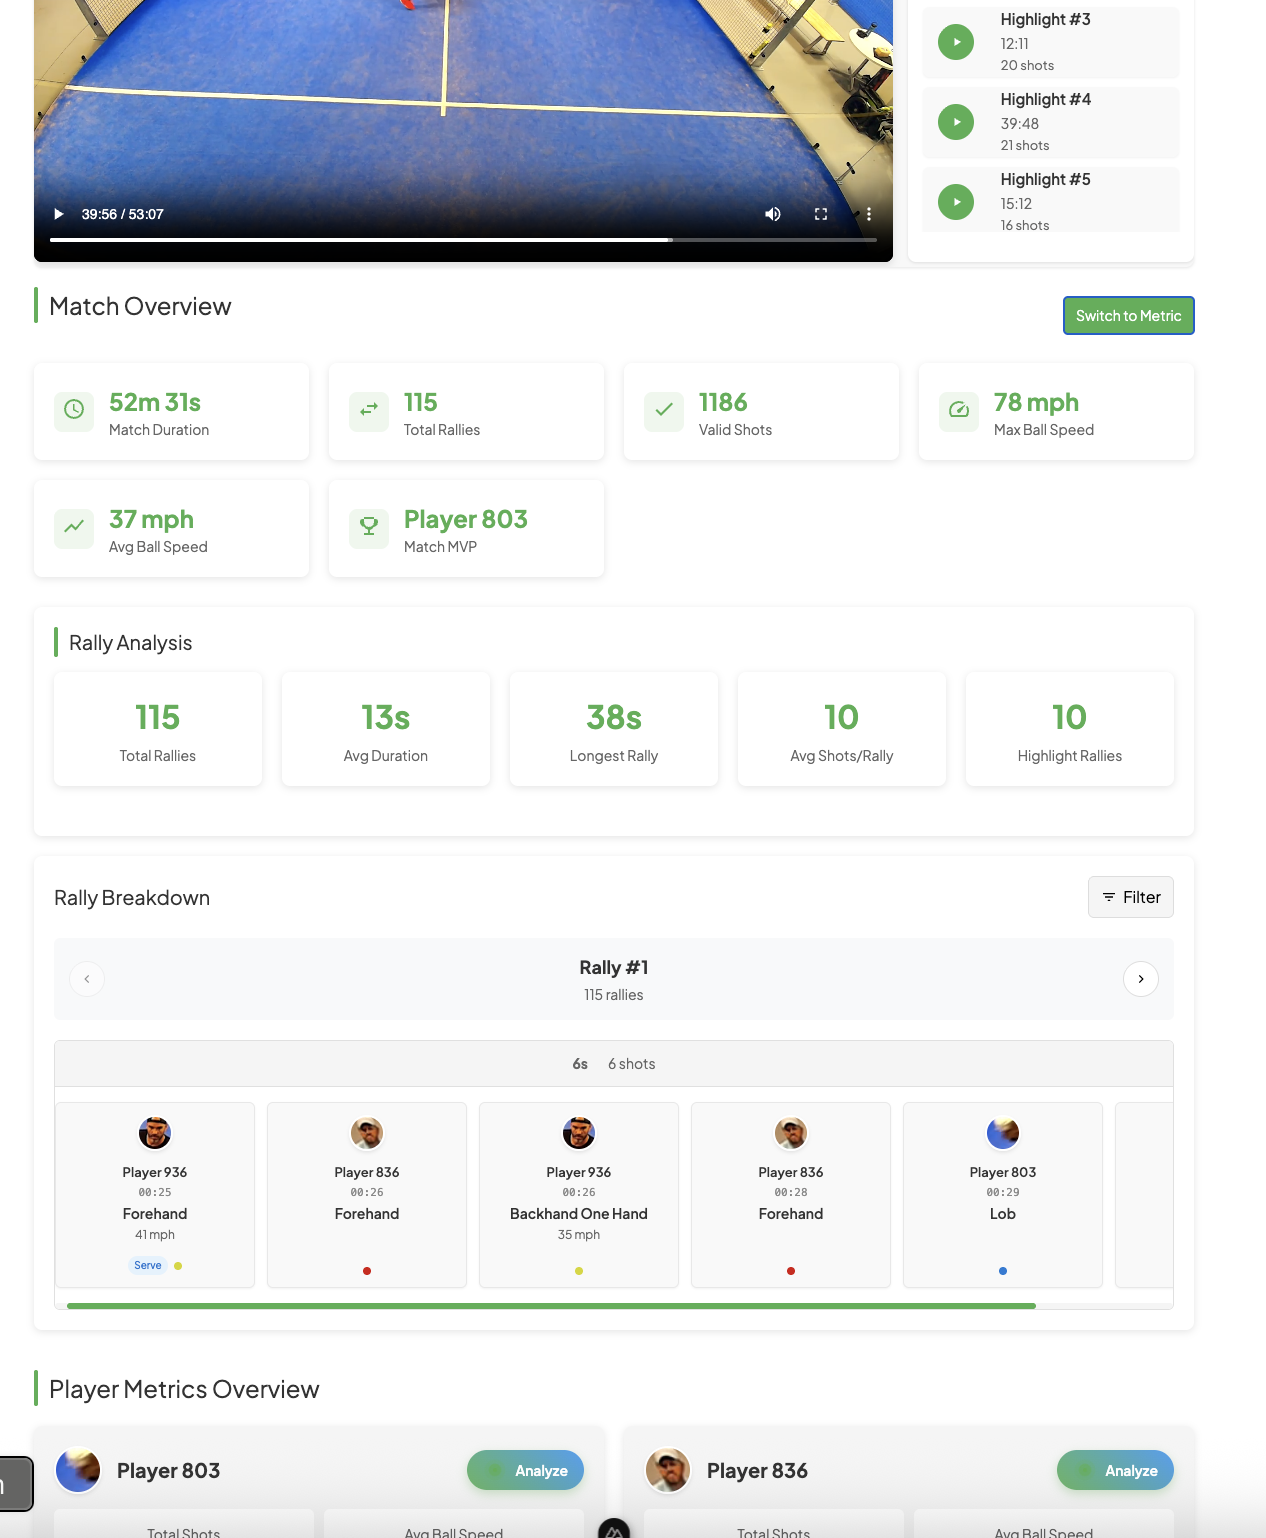Play Highlight #4 using its green play icon

tap(956, 122)
